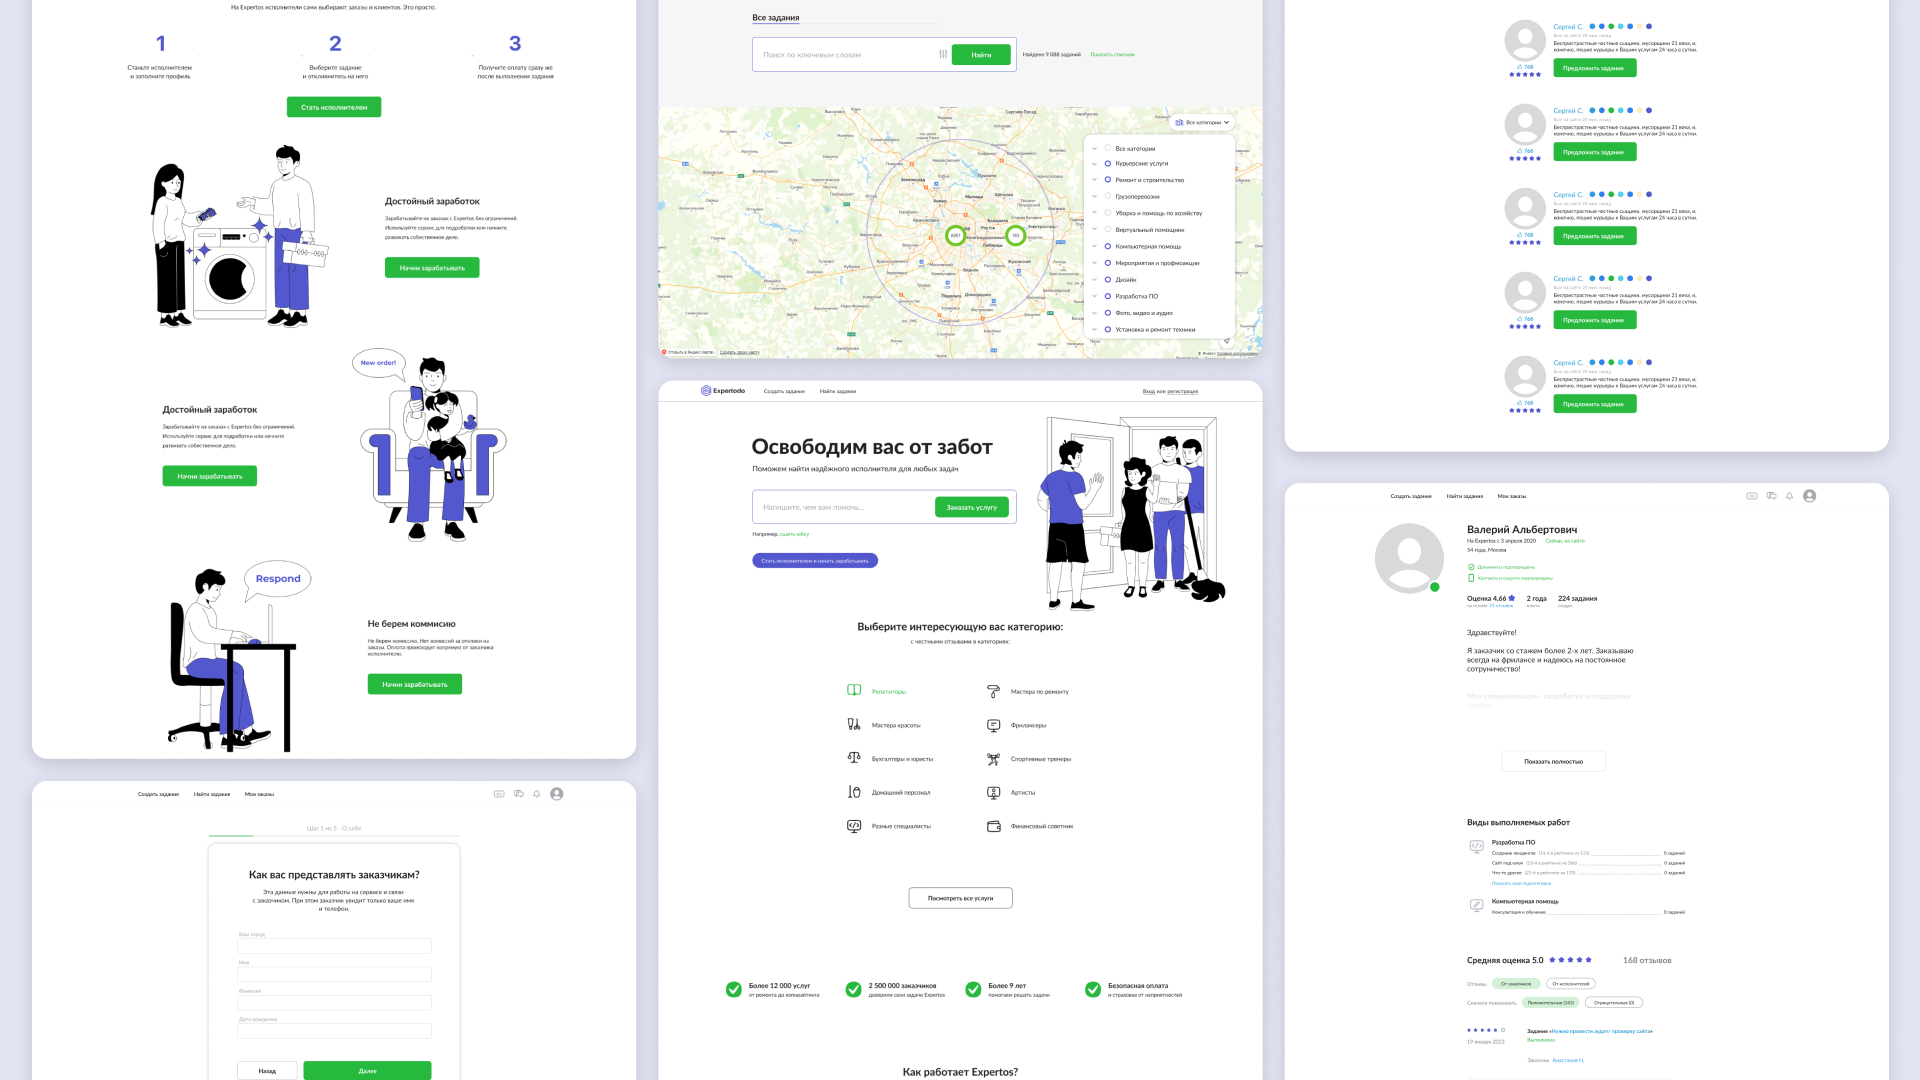The image size is (1920, 1080).
Task: Open the Мои заказы menu item
Action: [1512, 495]
